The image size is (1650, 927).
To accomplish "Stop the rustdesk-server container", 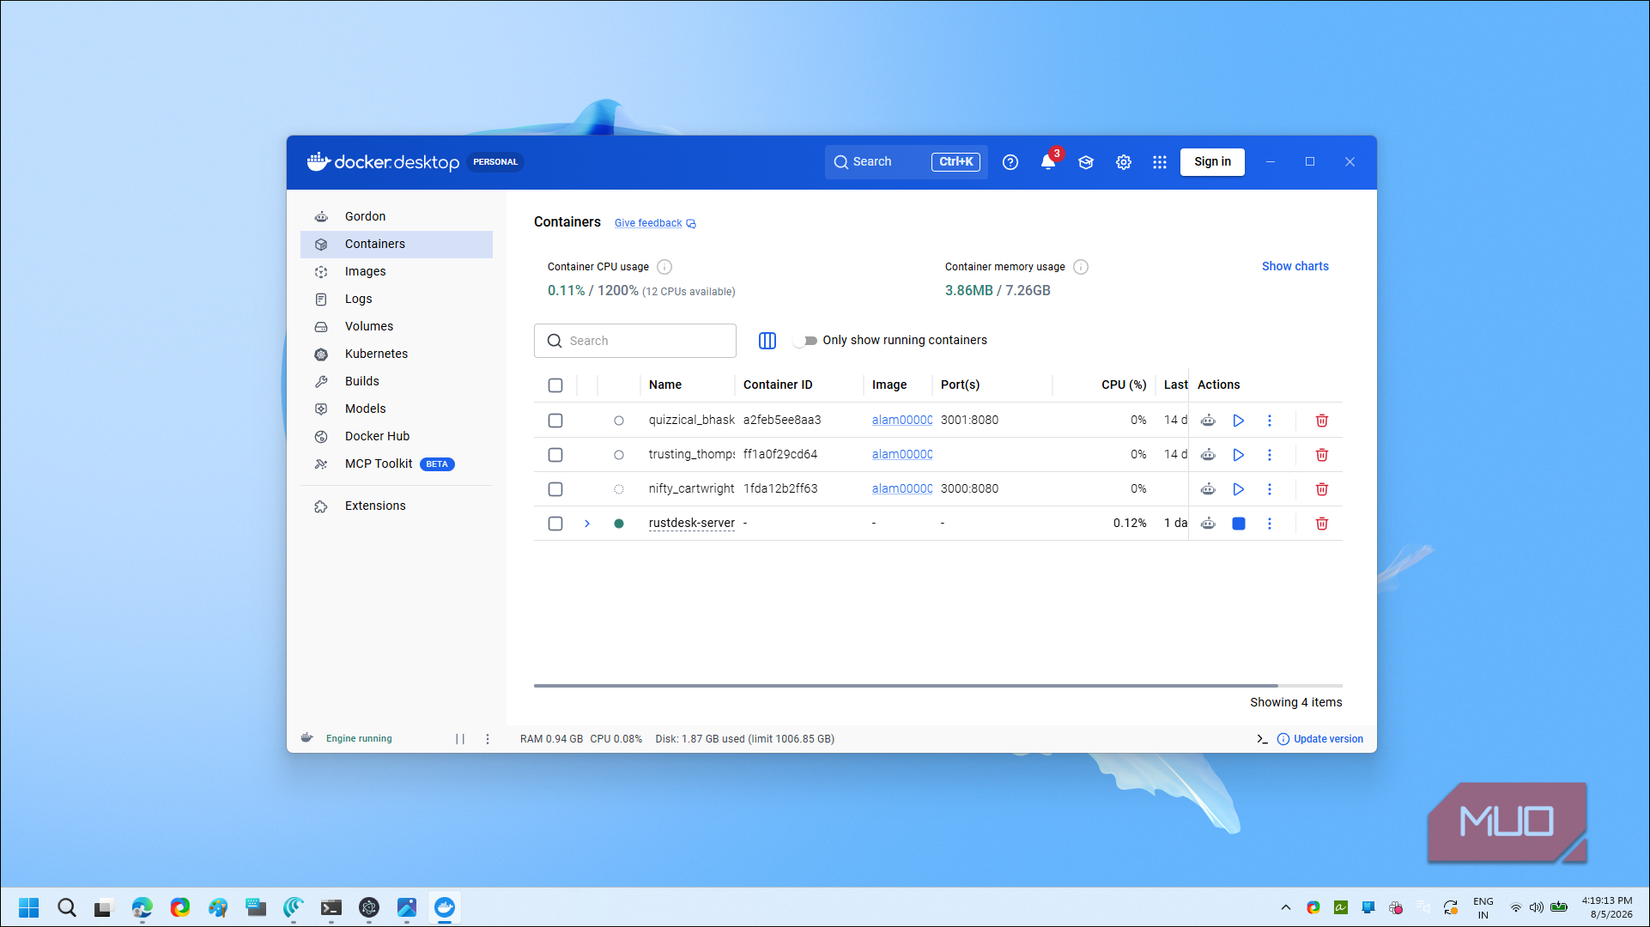I will [x=1238, y=524].
